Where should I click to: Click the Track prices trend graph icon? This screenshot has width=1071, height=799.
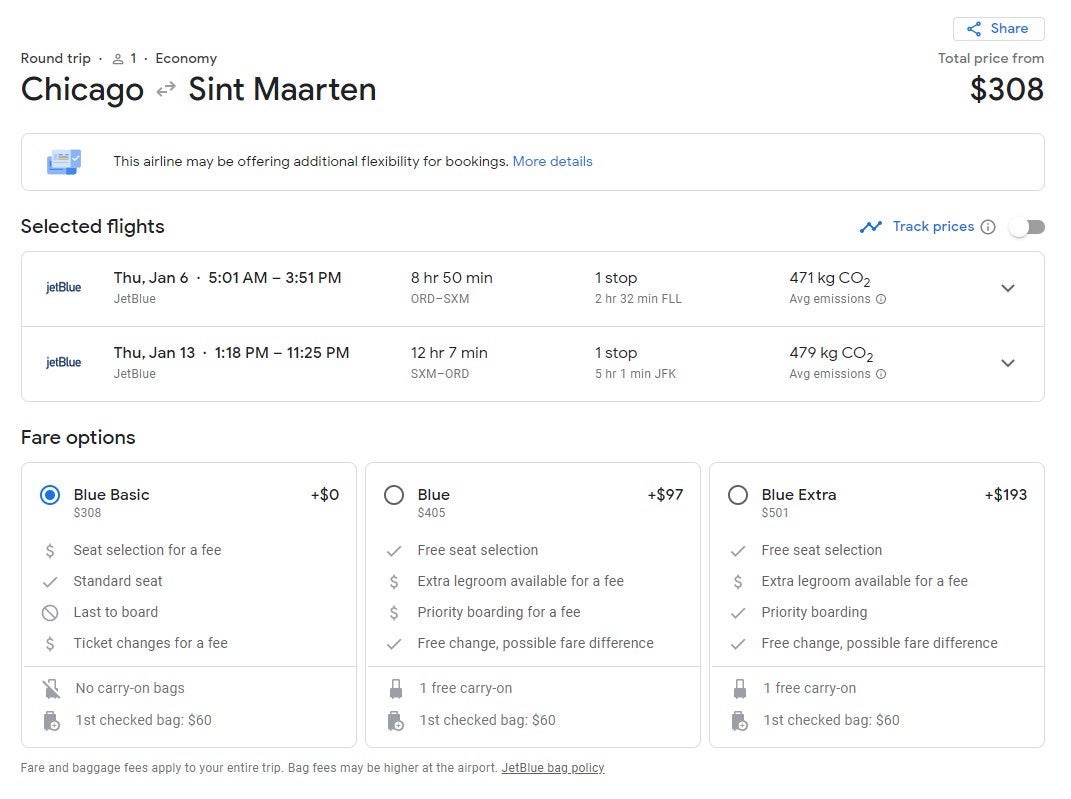(x=870, y=227)
